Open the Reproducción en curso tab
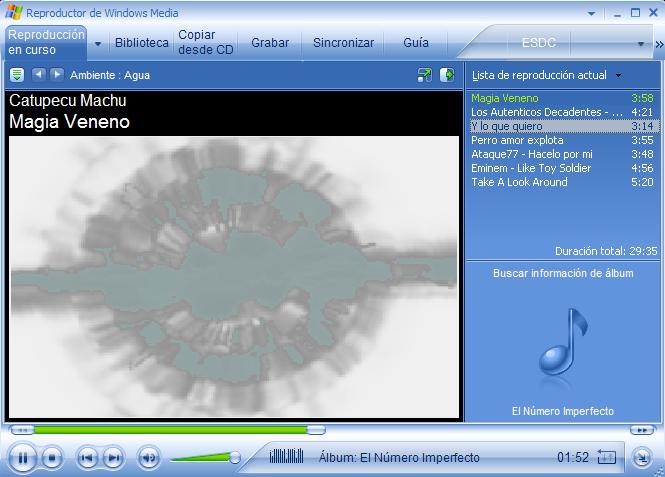Viewport: 665px width, 477px height. pos(46,42)
